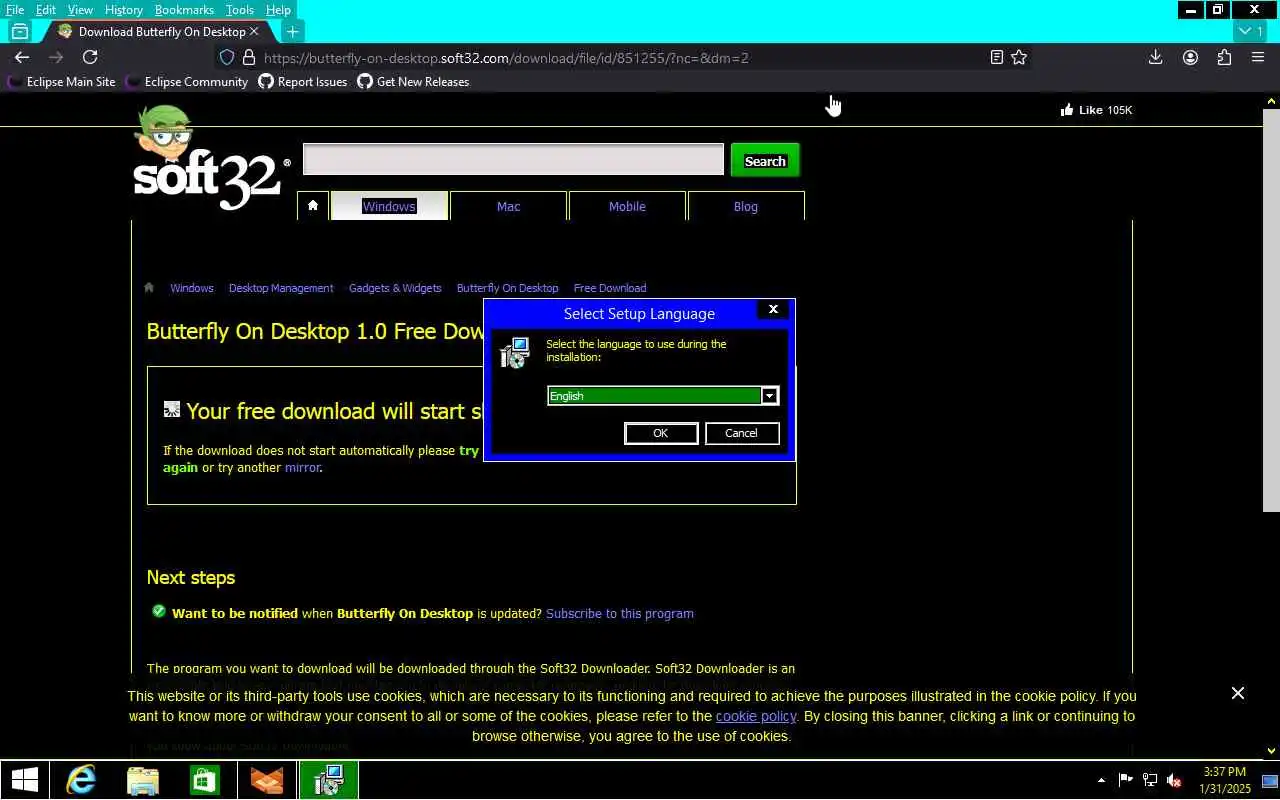Open the View menu
This screenshot has height=800, width=1280.
(80, 10)
